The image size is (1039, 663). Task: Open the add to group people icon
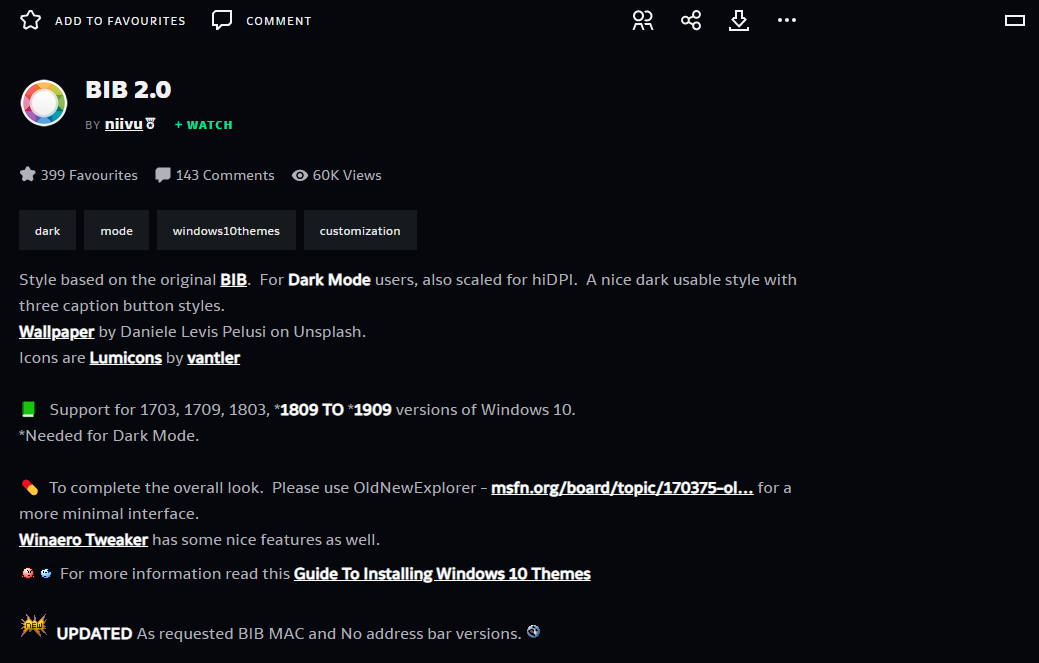point(642,21)
